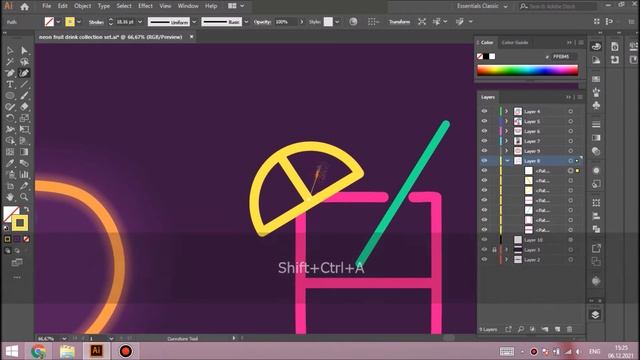This screenshot has width=640, height=360.
Task: Select the Line Segment tool
Action: pos(24,84)
